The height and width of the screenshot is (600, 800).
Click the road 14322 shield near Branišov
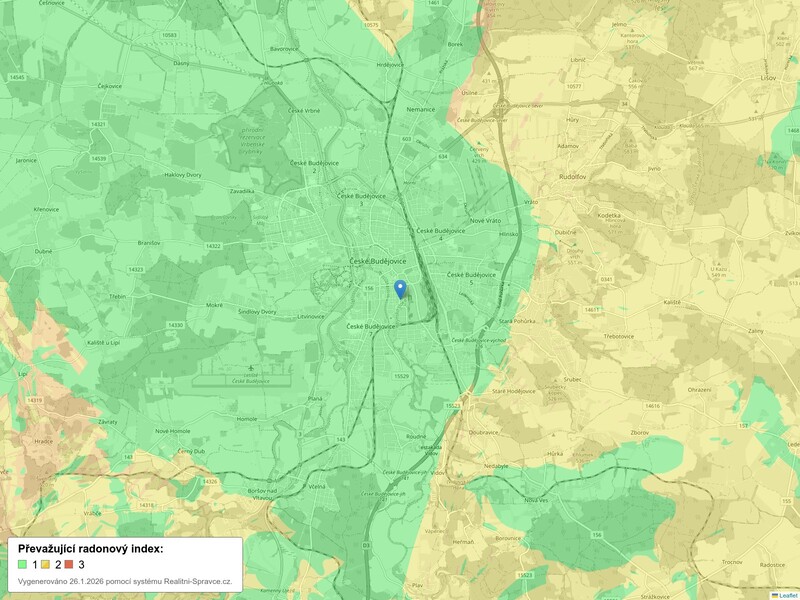[x=212, y=245]
